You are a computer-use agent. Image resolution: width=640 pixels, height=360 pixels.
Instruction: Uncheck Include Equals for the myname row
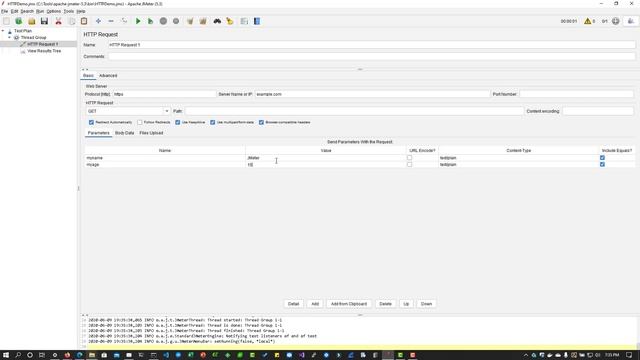pos(602,158)
